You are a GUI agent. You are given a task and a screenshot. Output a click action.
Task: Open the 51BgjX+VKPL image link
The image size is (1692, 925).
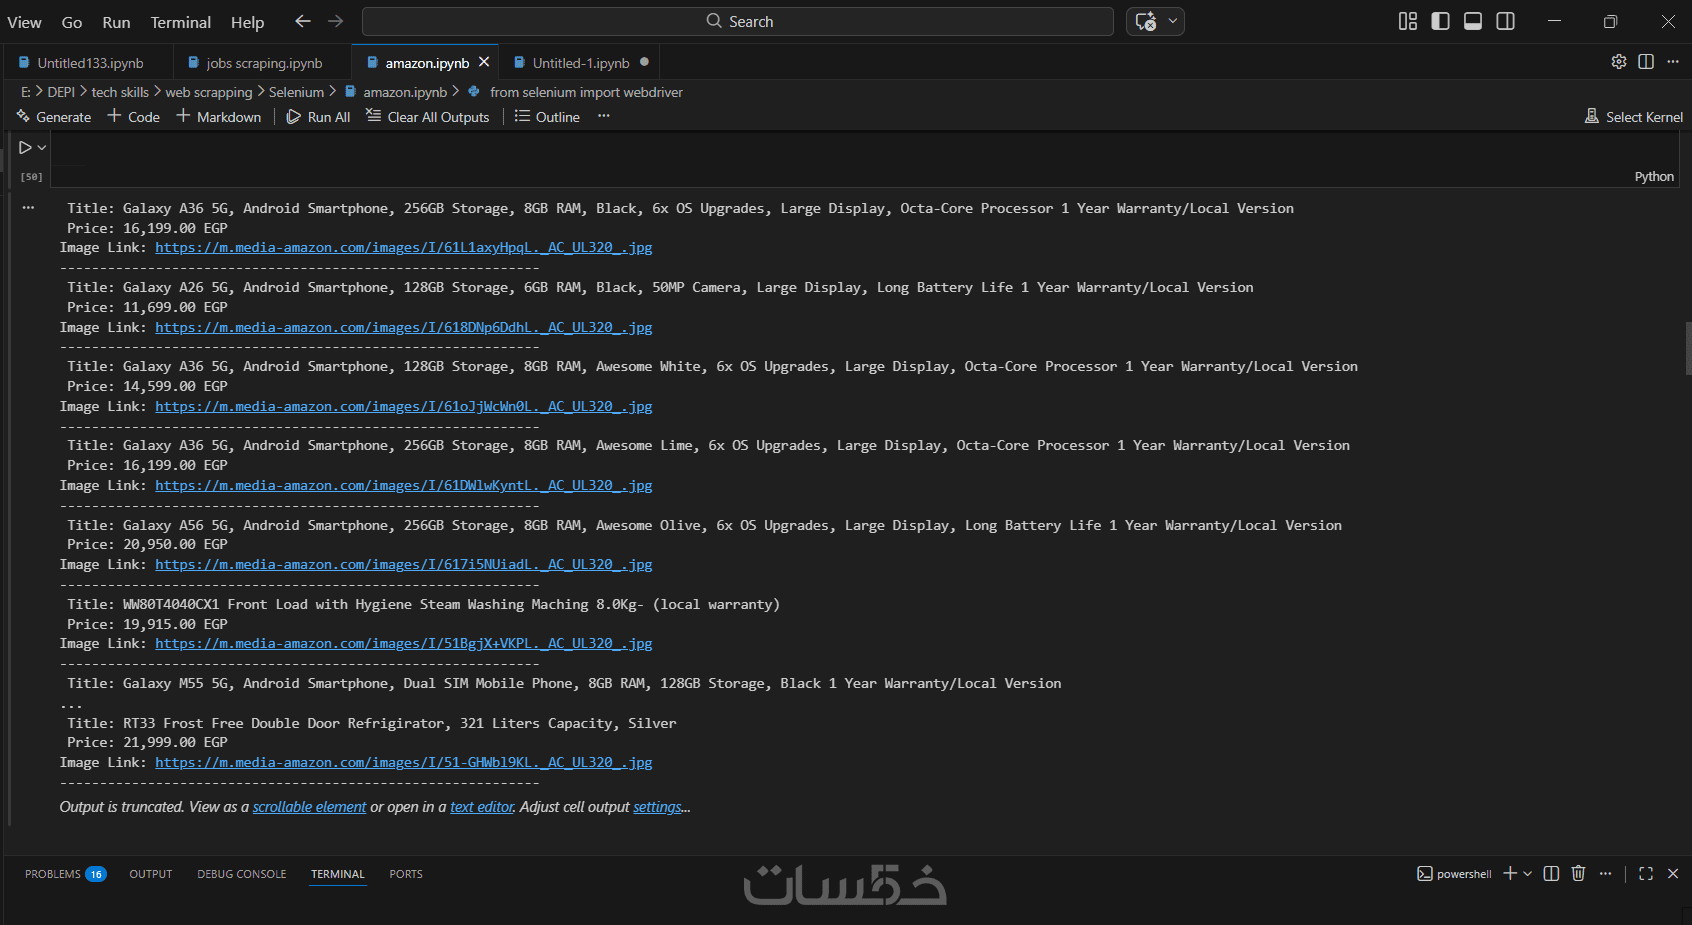coord(403,643)
